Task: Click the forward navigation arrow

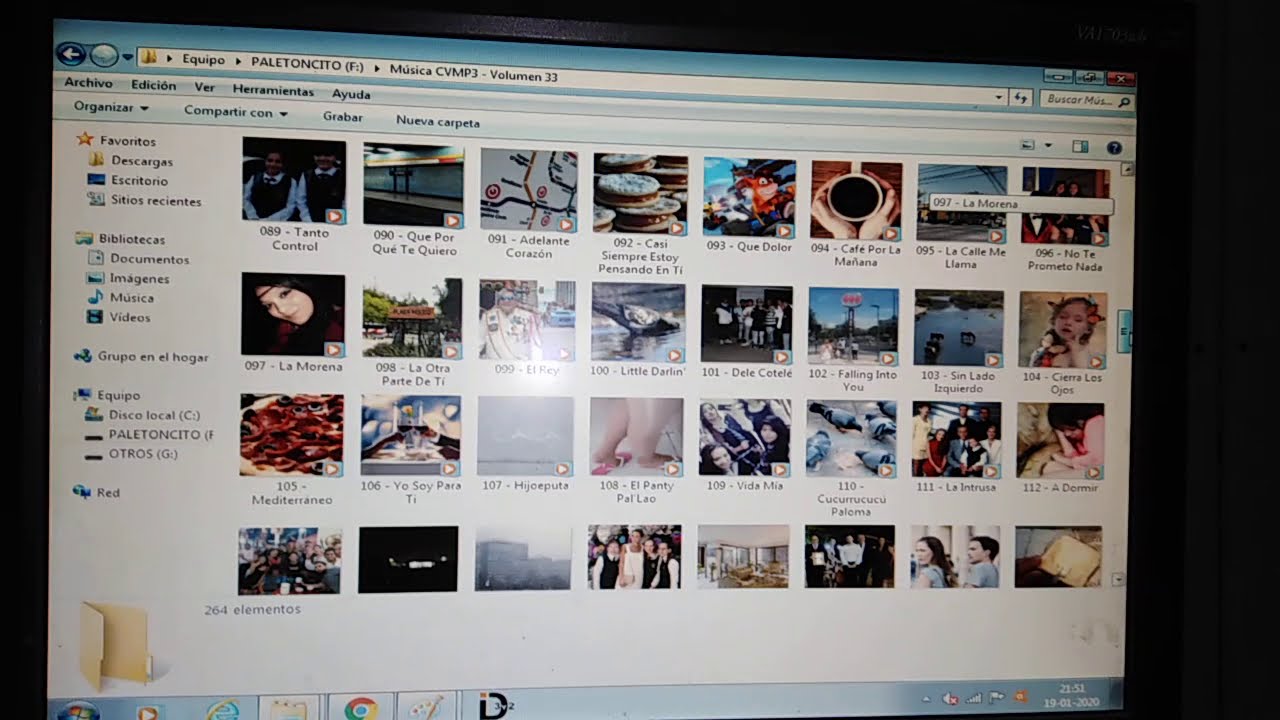Action: [x=104, y=56]
